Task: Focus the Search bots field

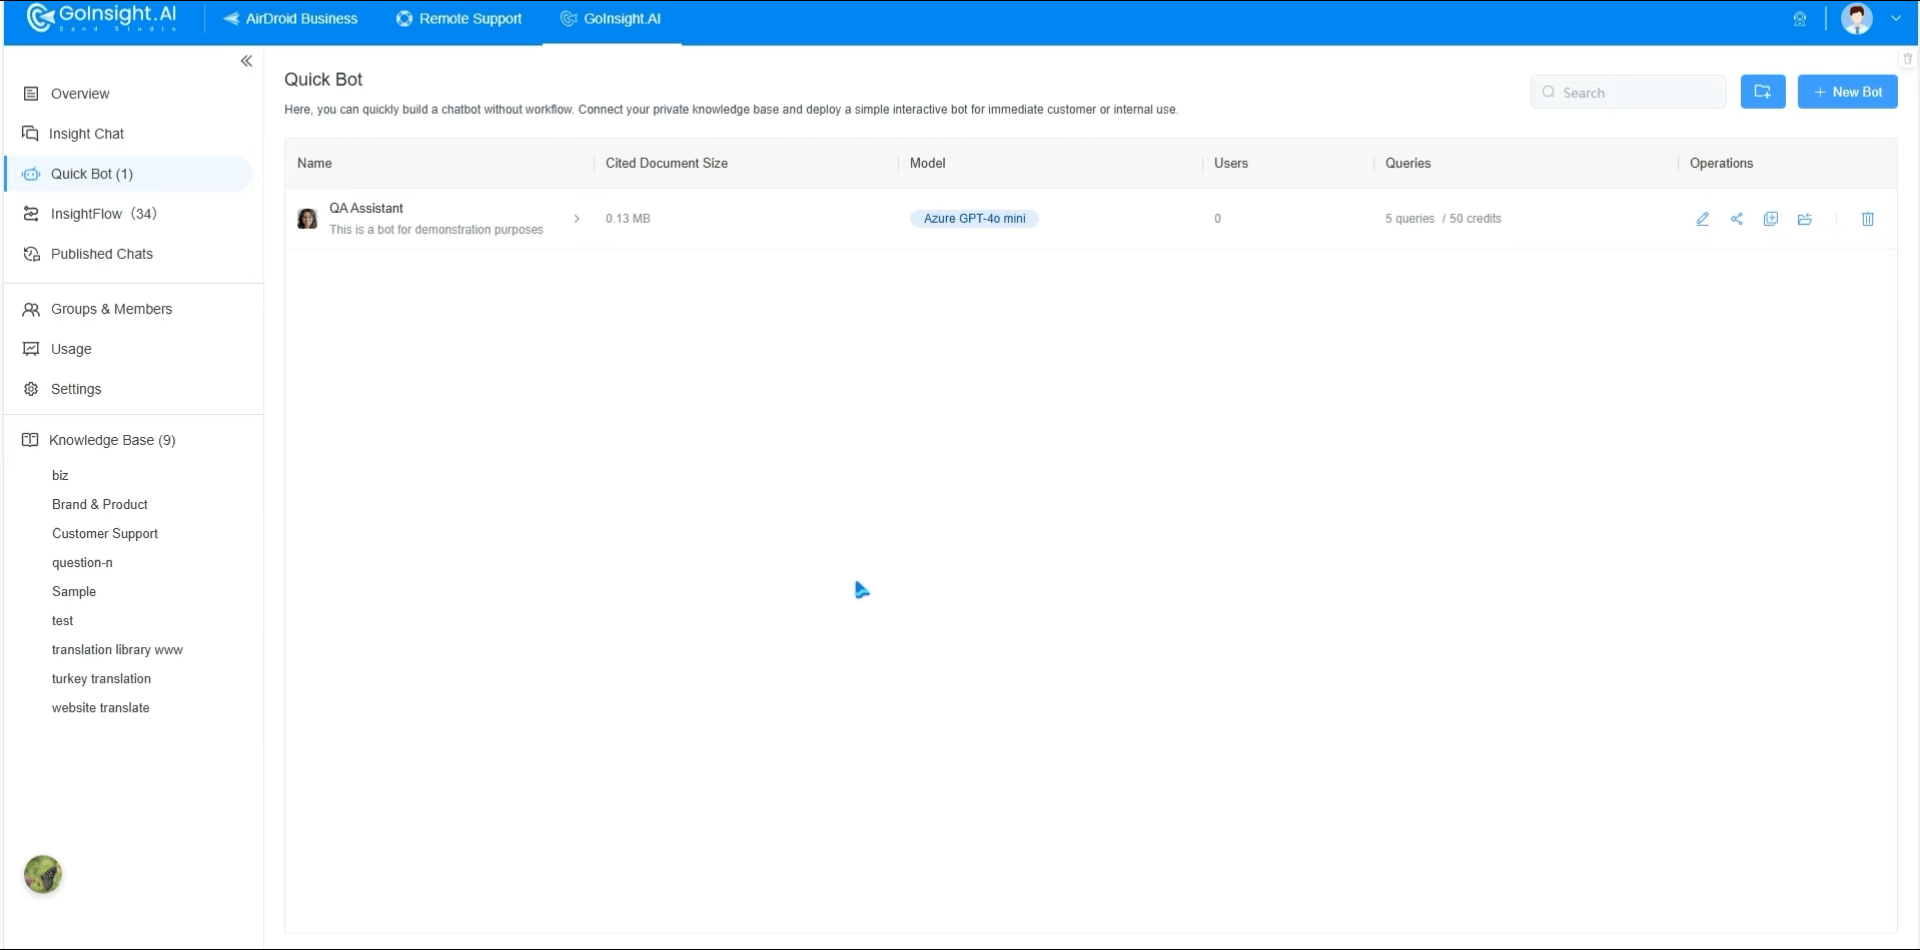Action: [1628, 92]
